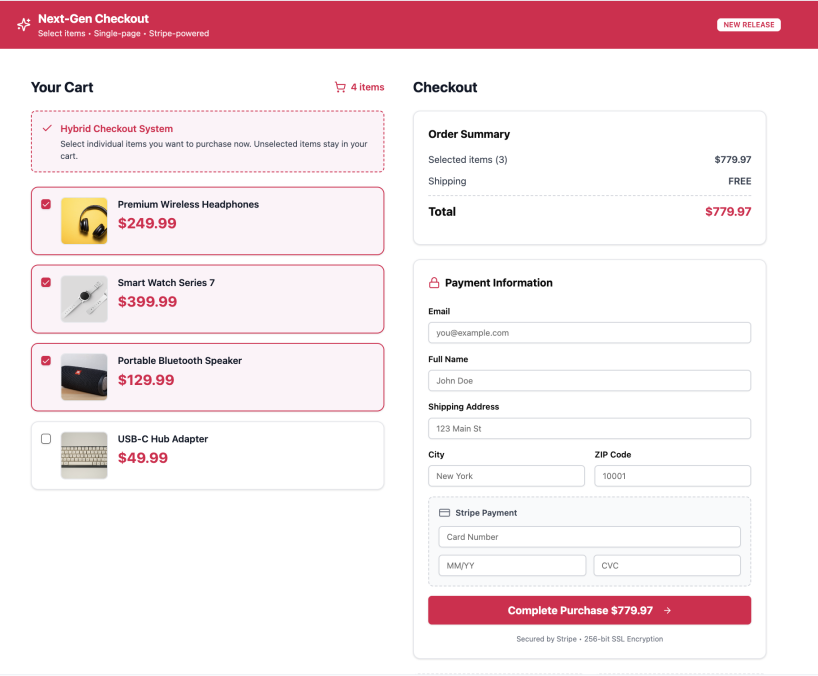Uncheck Premium Wireless Headphones checkbox
The width and height of the screenshot is (818, 676).
pos(46,204)
